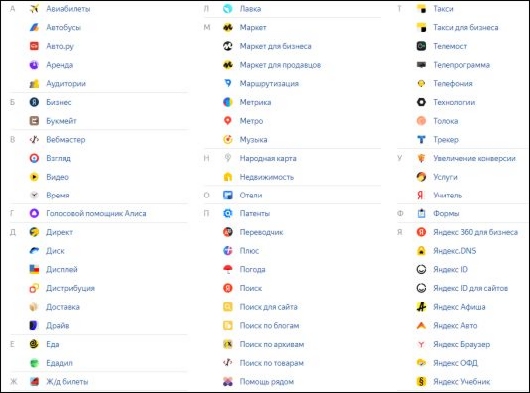Click the Авиабилеты airplane icon
Image resolution: width=530 pixels, height=393 pixels.
[x=34, y=9]
